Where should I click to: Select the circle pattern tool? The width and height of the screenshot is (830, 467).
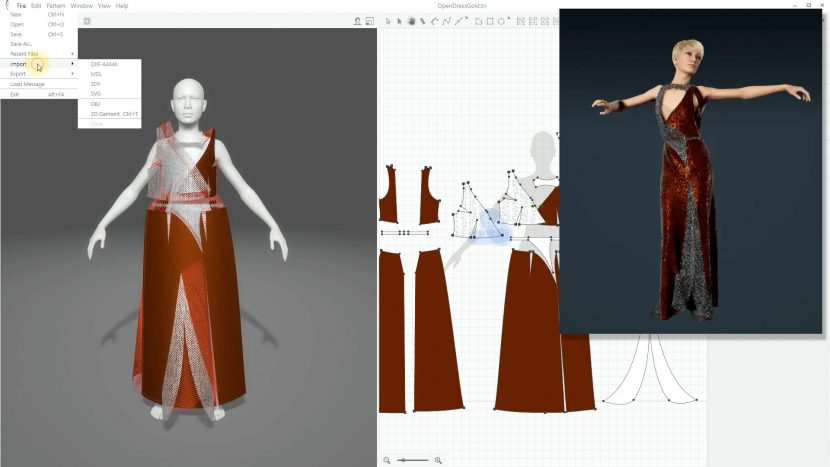(502, 21)
